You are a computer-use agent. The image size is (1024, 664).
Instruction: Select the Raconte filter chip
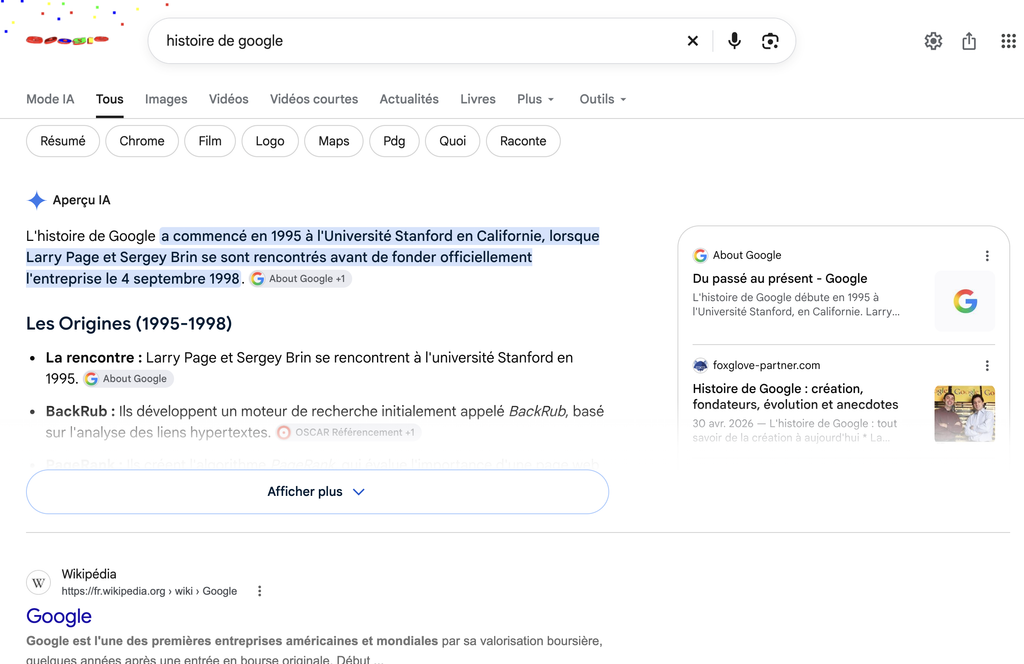click(523, 141)
